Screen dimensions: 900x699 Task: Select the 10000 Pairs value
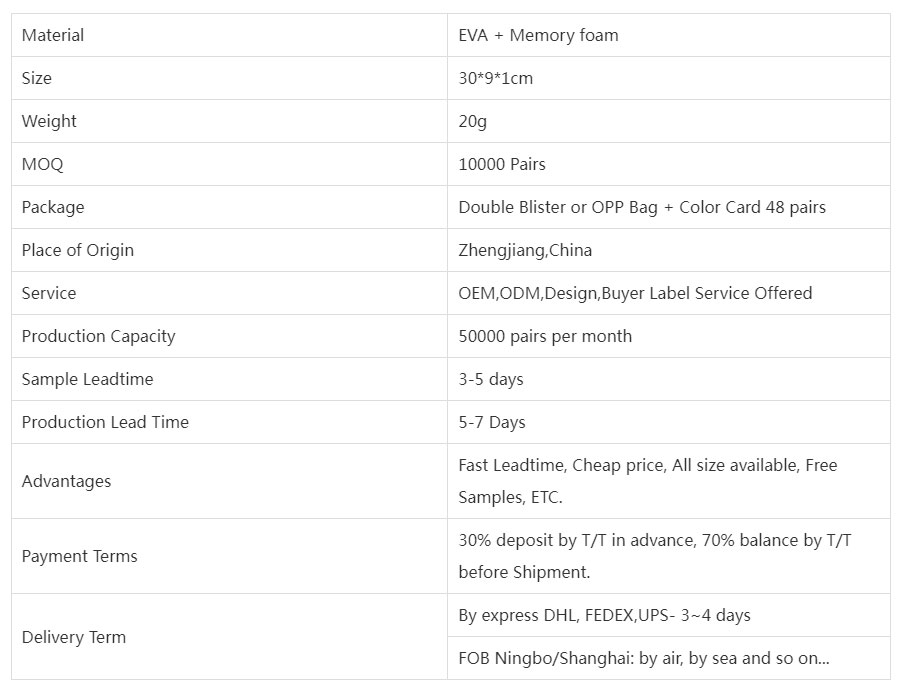tap(502, 164)
